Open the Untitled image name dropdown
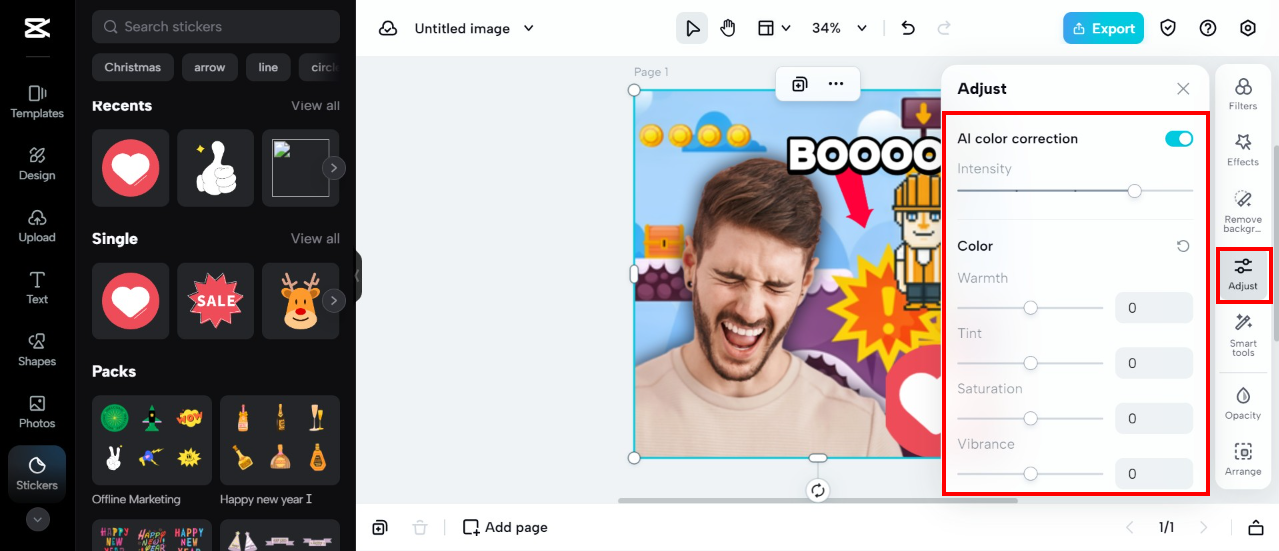Image resolution: width=1279 pixels, height=551 pixels. click(474, 29)
